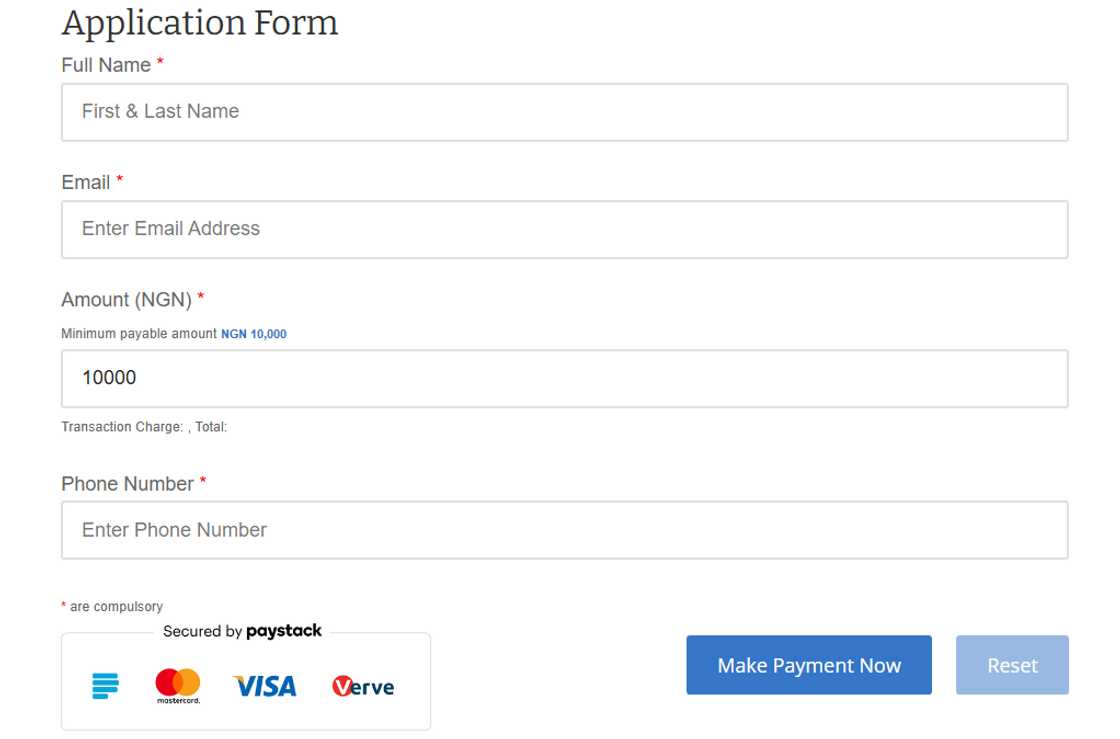The width and height of the screenshot is (1120, 739).
Task: Click the Verve card logo
Action: tap(363, 686)
